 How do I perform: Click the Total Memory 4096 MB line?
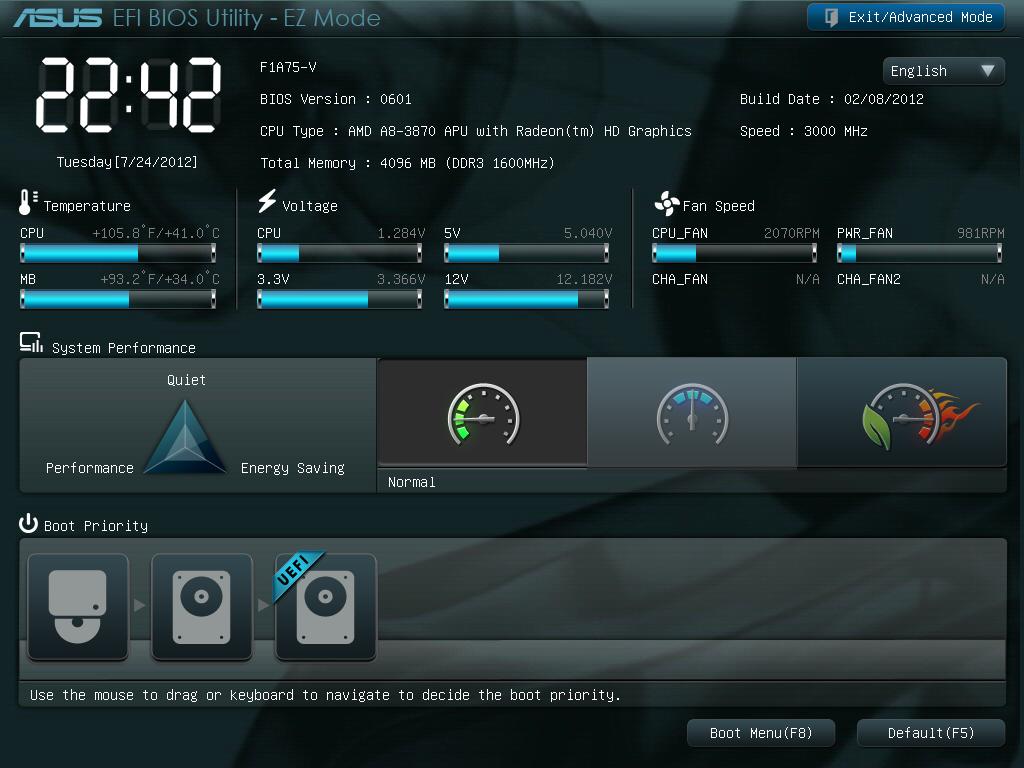coord(407,163)
